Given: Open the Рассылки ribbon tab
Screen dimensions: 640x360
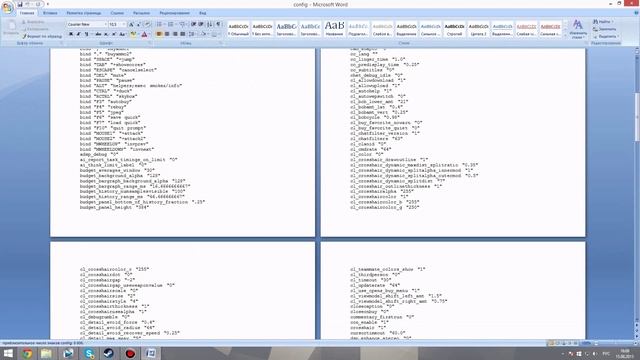Looking at the screenshot, I should point(142,13).
